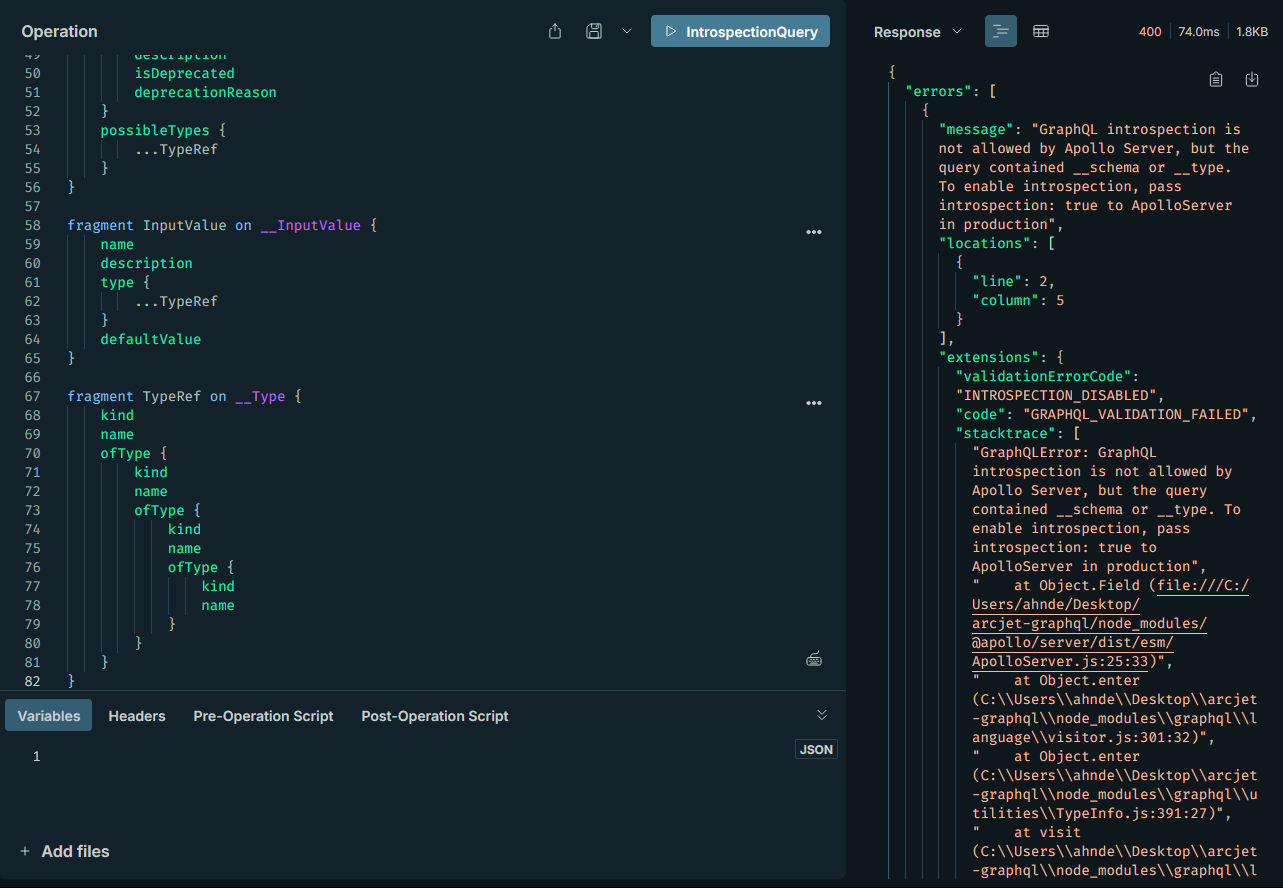The image size is (1283, 888).
Task: Open the Post-Operation Script tab
Action: 434,716
